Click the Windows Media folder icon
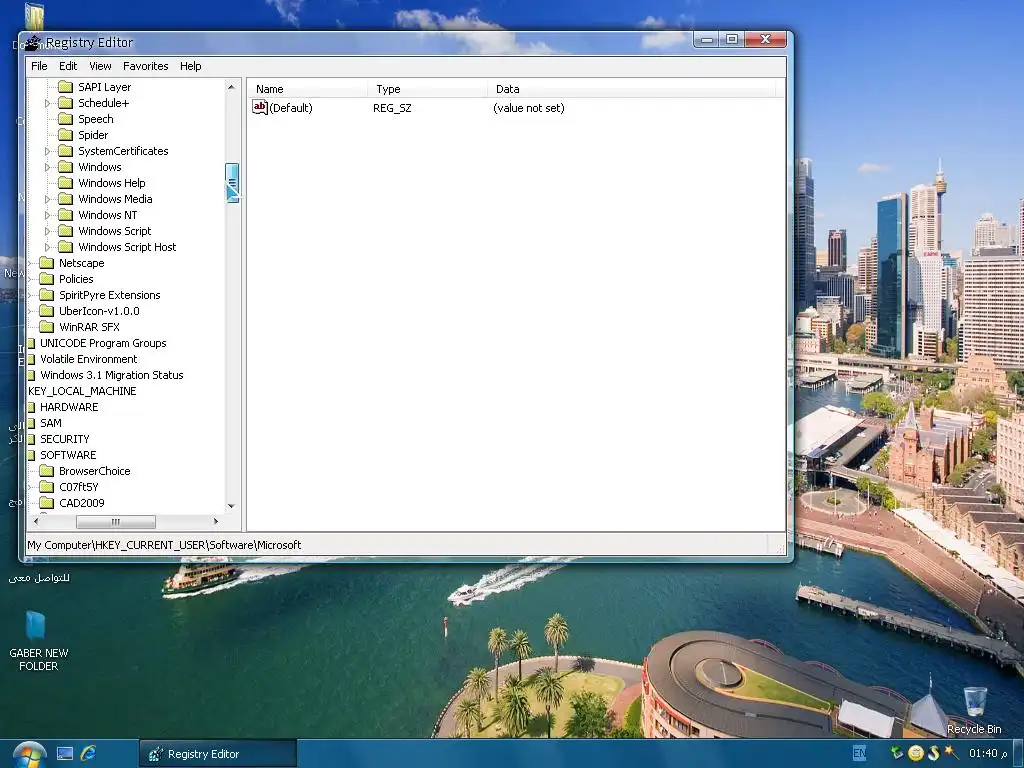 pyautogui.click(x=65, y=199)
